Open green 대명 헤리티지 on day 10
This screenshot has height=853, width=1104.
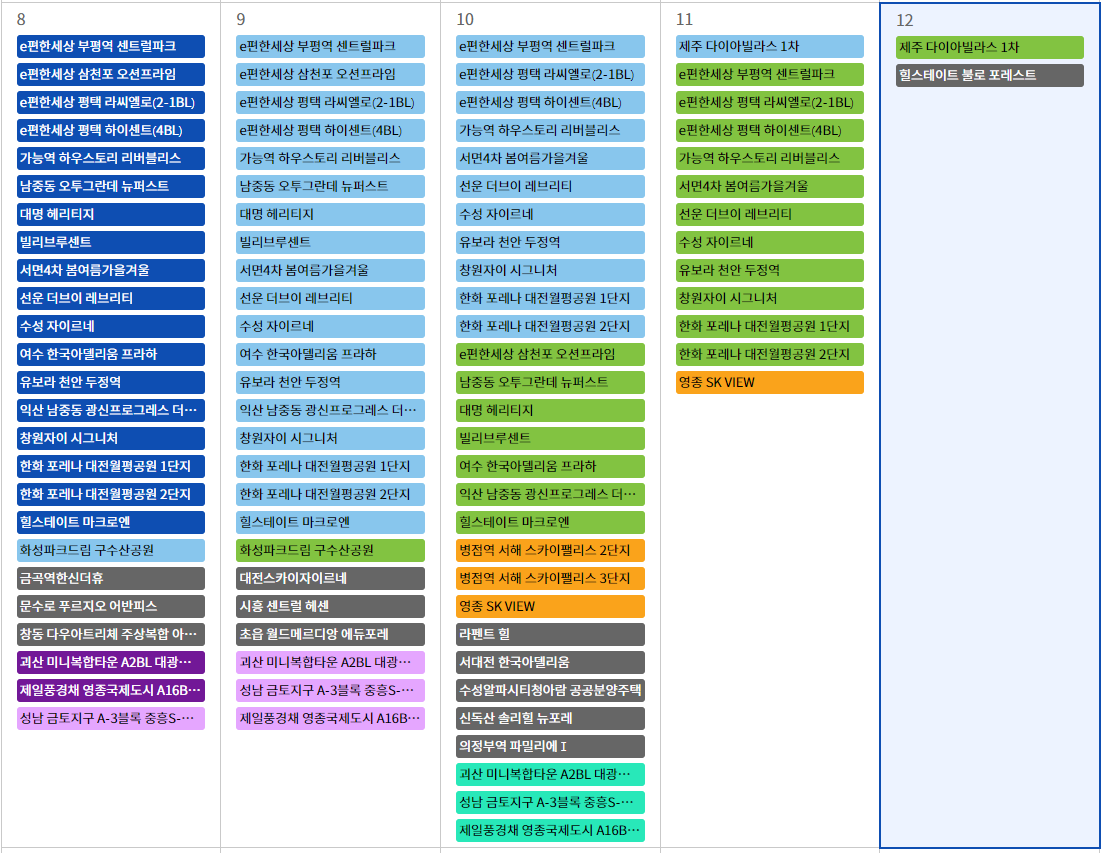click(550, 410)
